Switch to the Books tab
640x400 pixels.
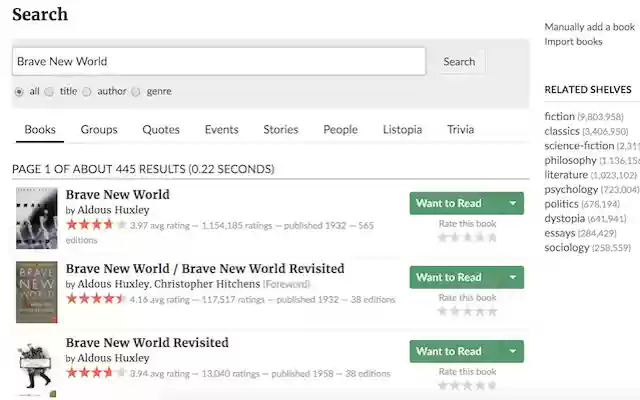[40, 130]
